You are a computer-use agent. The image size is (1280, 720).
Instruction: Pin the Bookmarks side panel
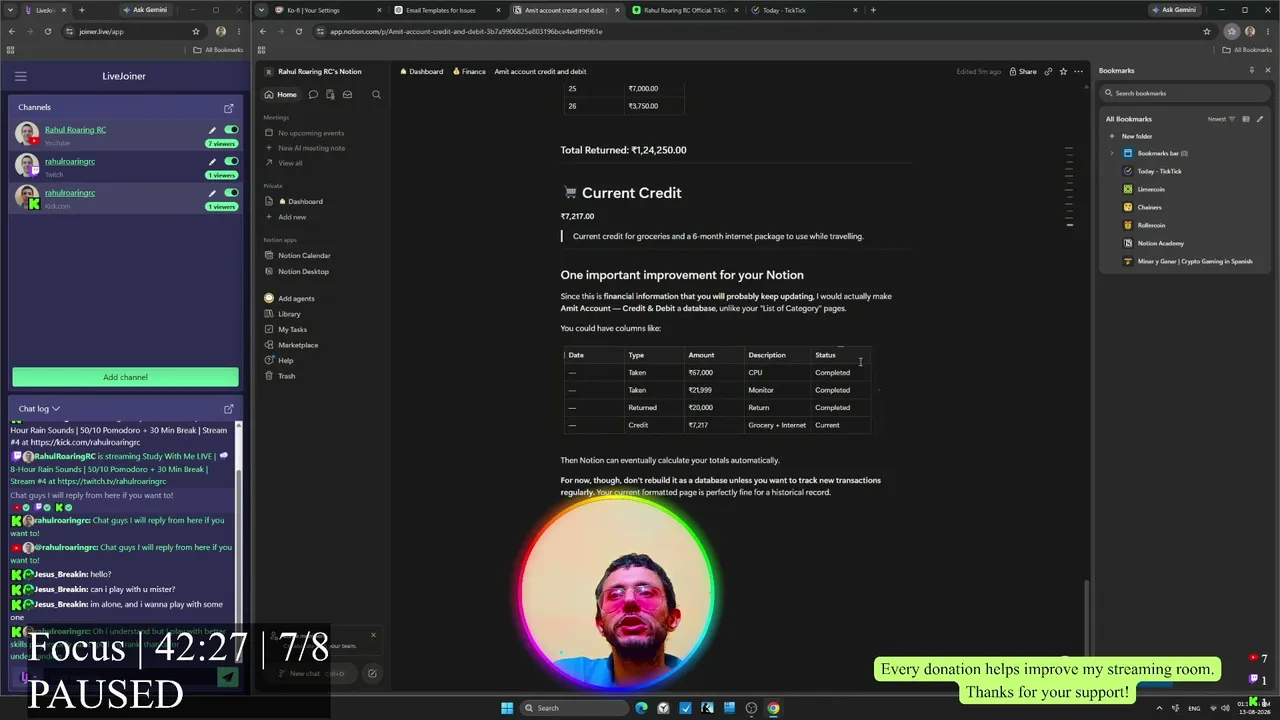pyautogui.click(x=1252, y=71)
